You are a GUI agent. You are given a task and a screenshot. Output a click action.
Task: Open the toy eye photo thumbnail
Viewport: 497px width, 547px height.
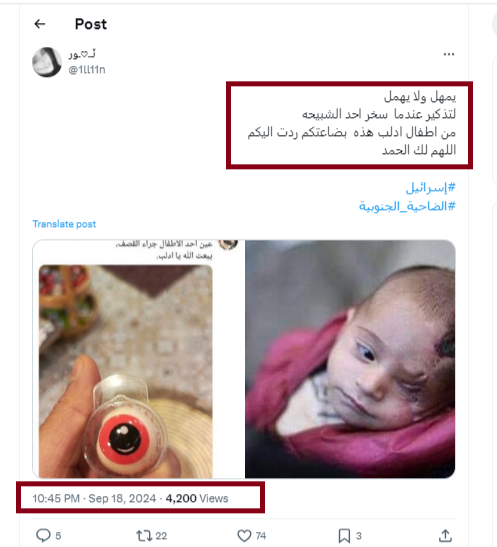pos(138,359)
